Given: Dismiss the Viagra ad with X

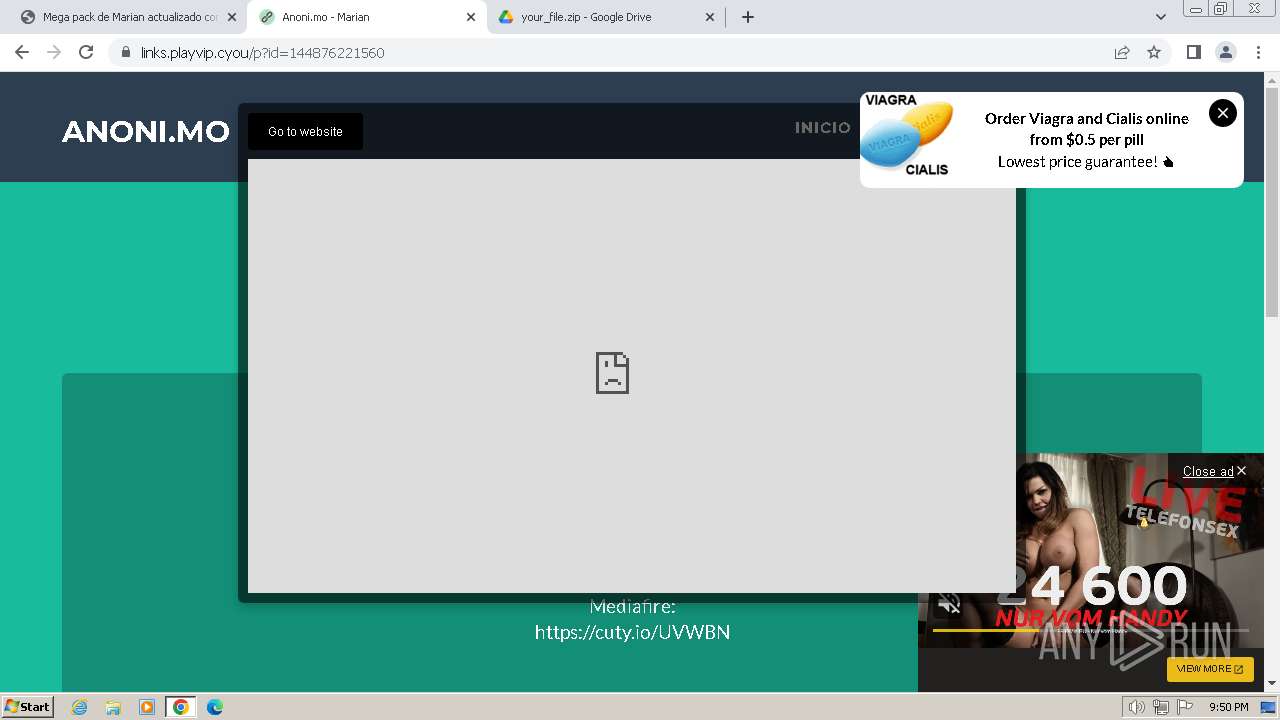Looking at the screenshot, I should pos(1222,113).
